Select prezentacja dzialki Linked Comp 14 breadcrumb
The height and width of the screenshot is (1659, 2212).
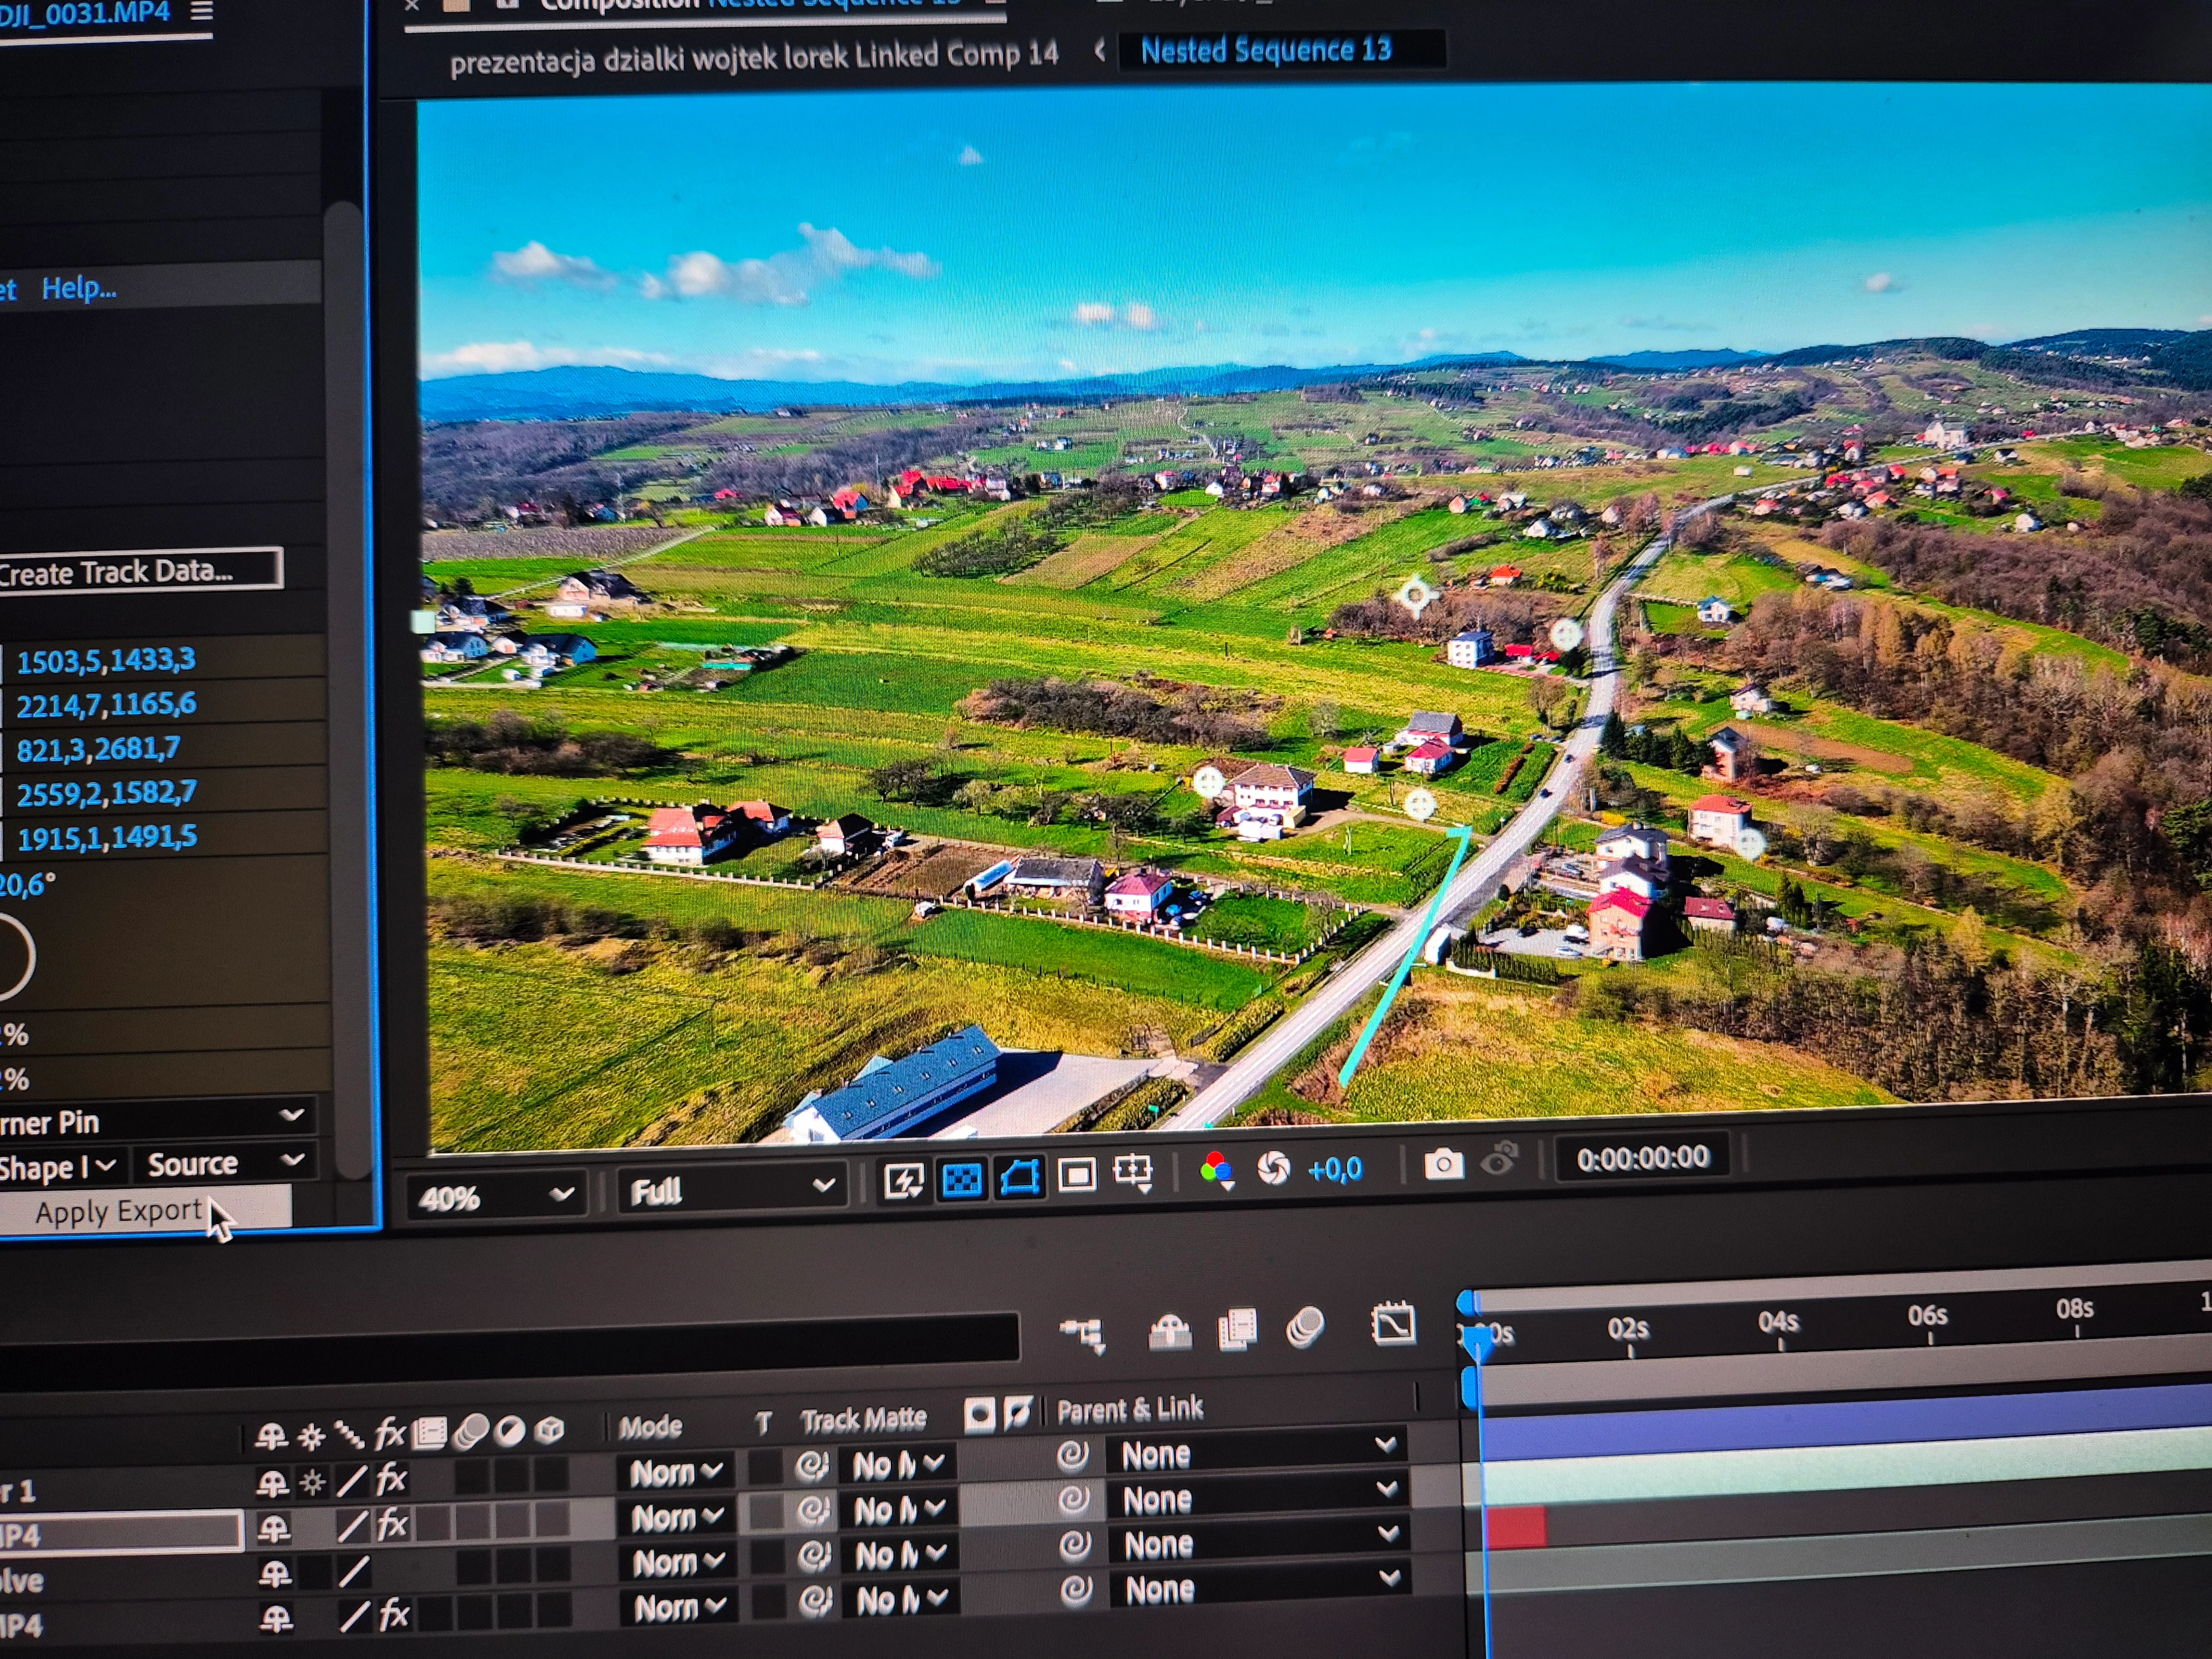click(x=753, y=58)
